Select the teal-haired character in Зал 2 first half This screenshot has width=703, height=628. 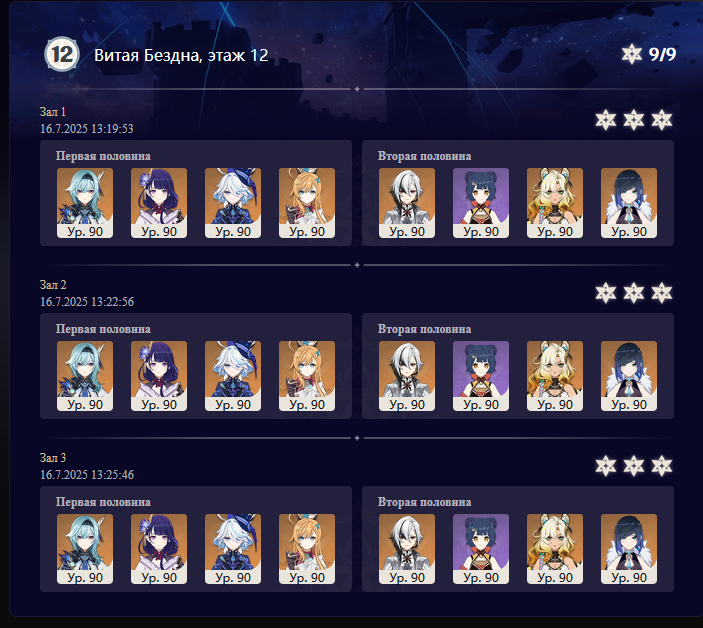85,376
